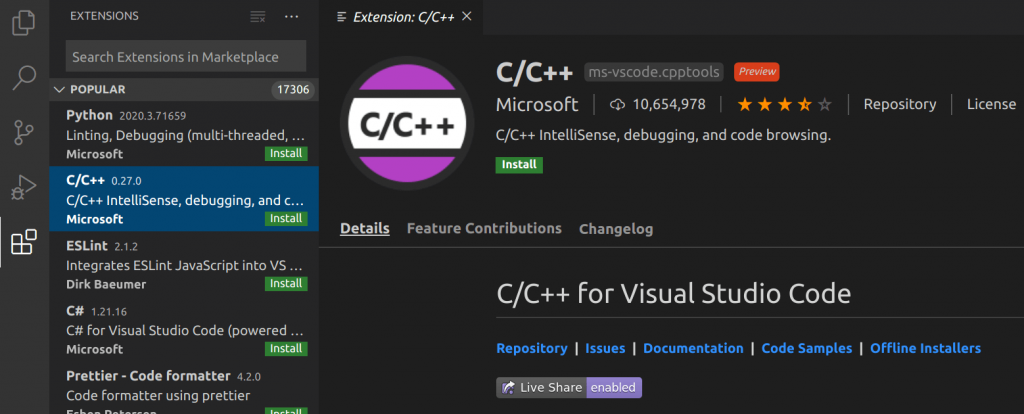
Task: Click the star rating of C/C++
Action: click(x=784, y=104)
